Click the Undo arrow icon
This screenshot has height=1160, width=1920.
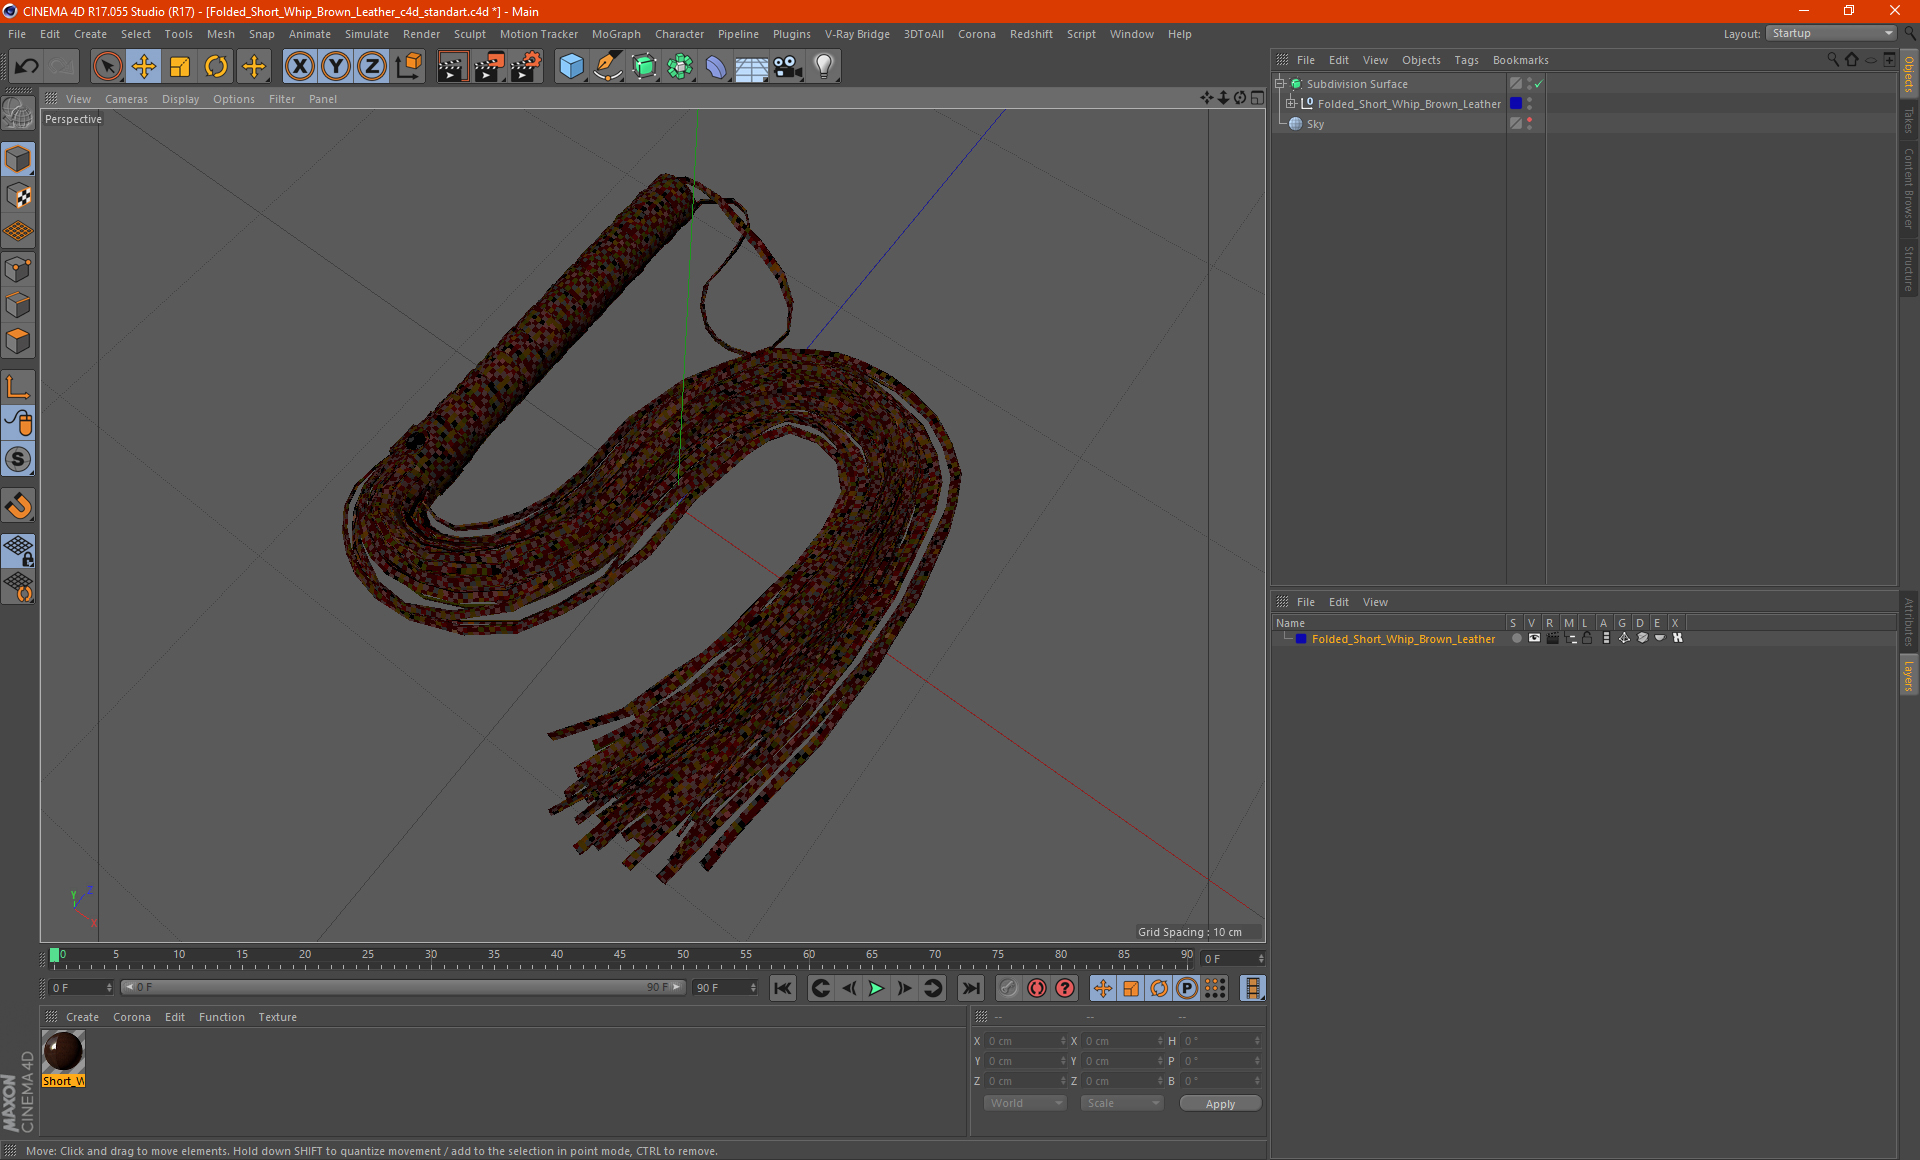click(26, 67)
